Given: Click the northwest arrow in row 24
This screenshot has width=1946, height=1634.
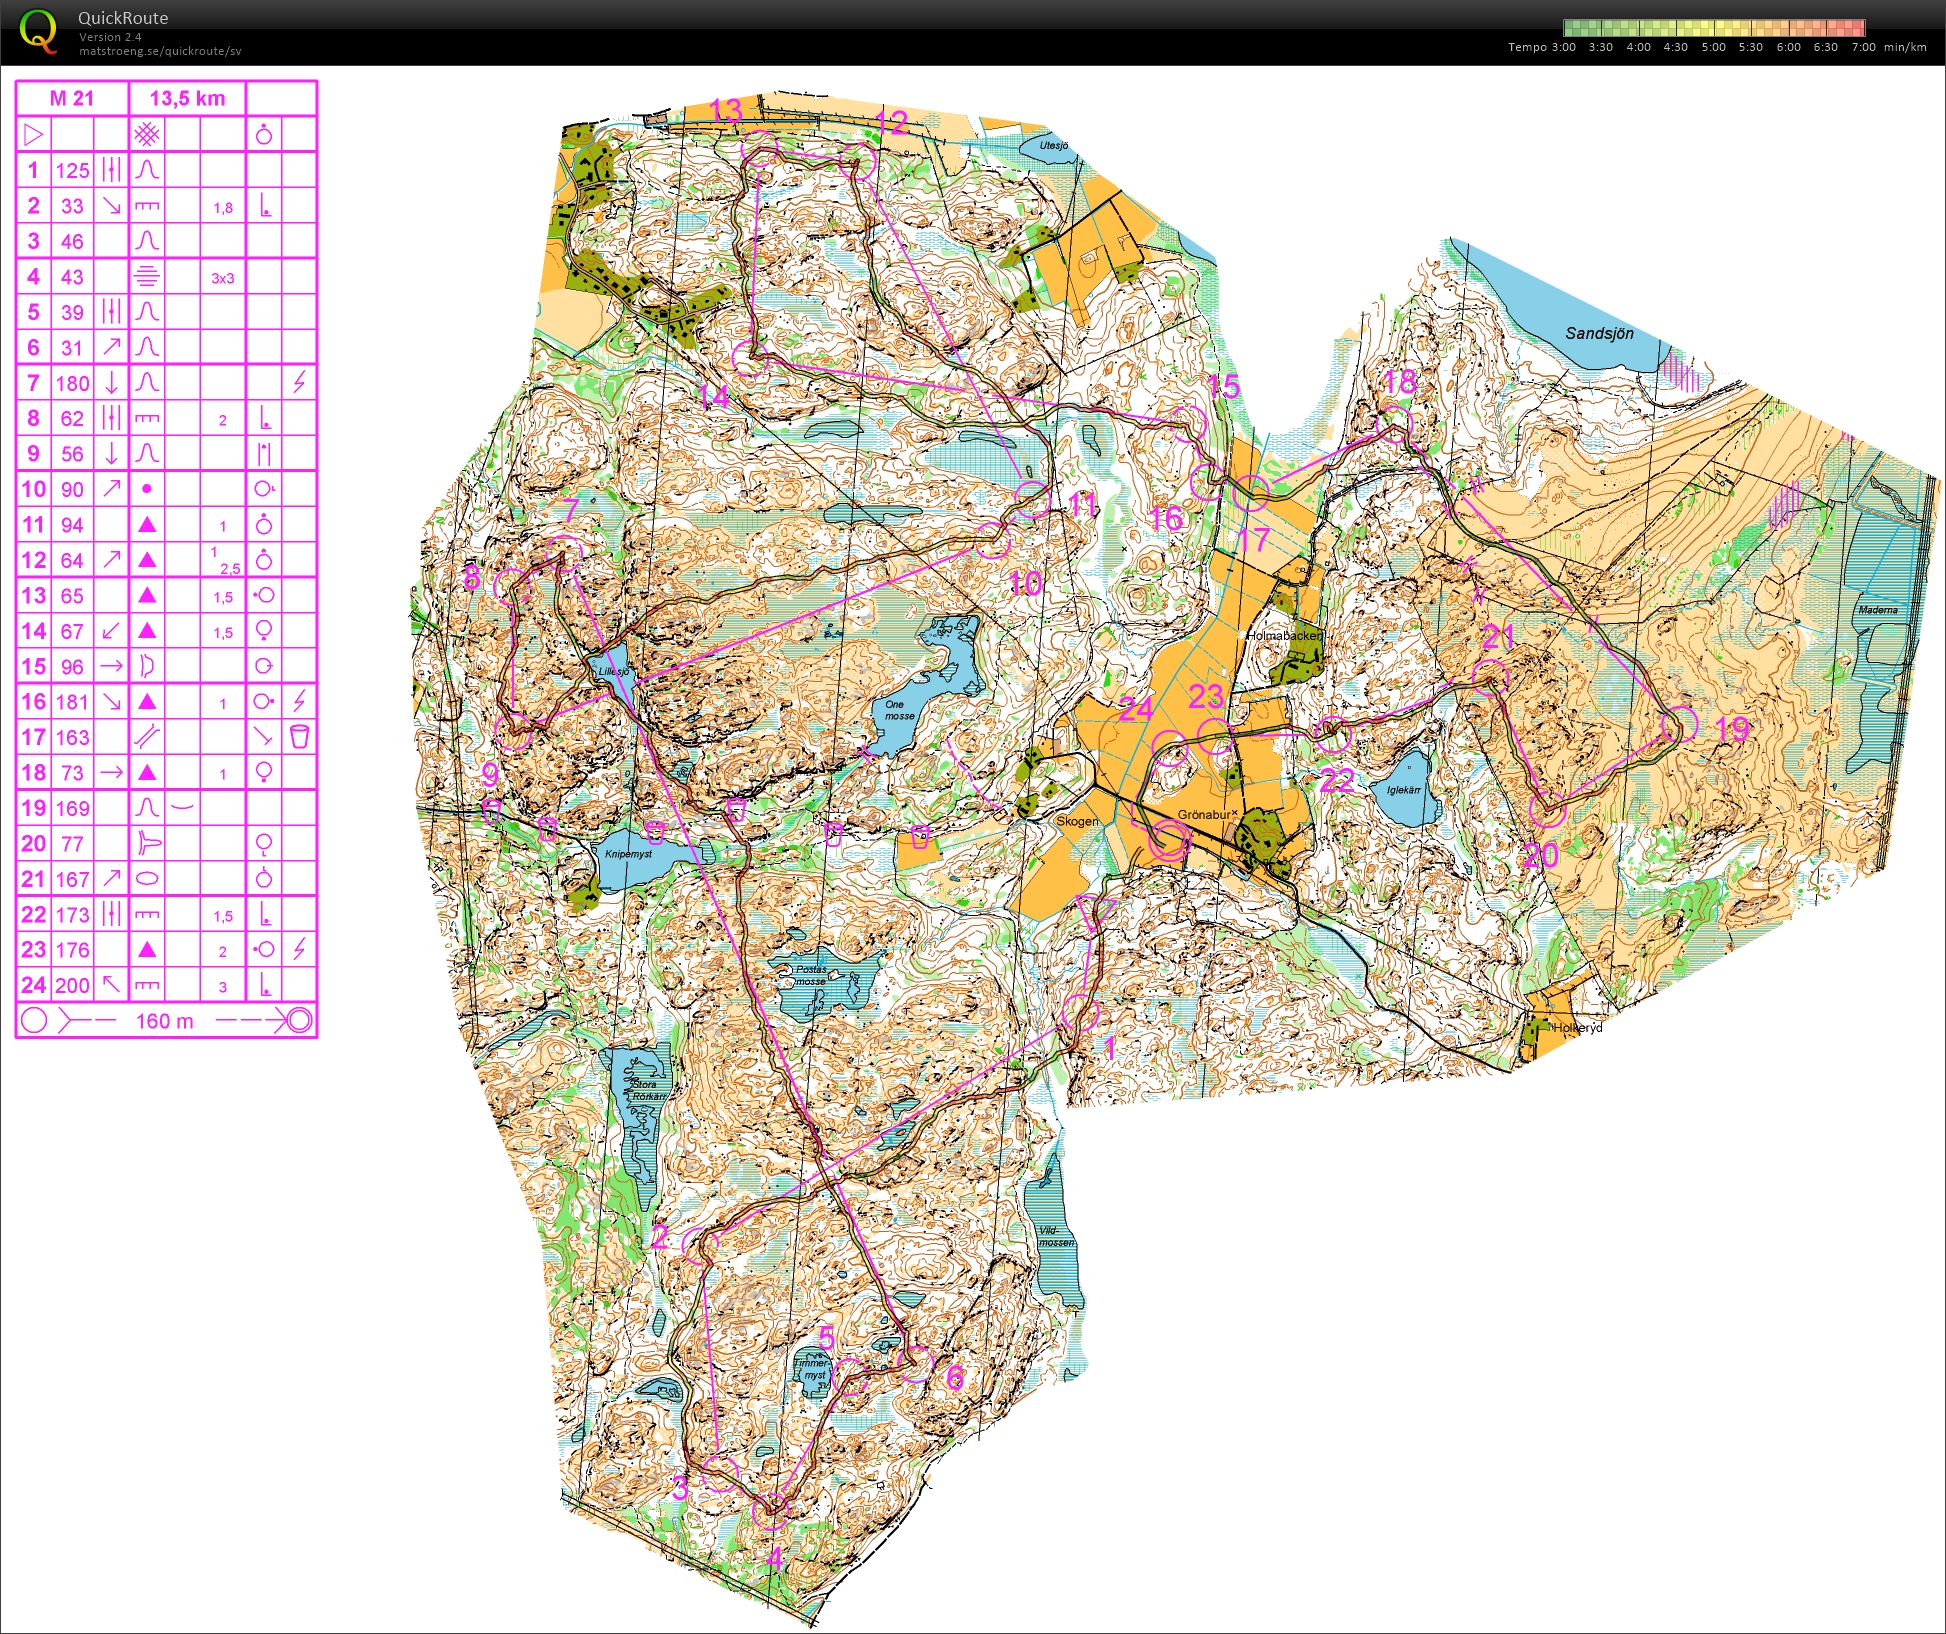Looking at the screenshot, I should (112, 985).
